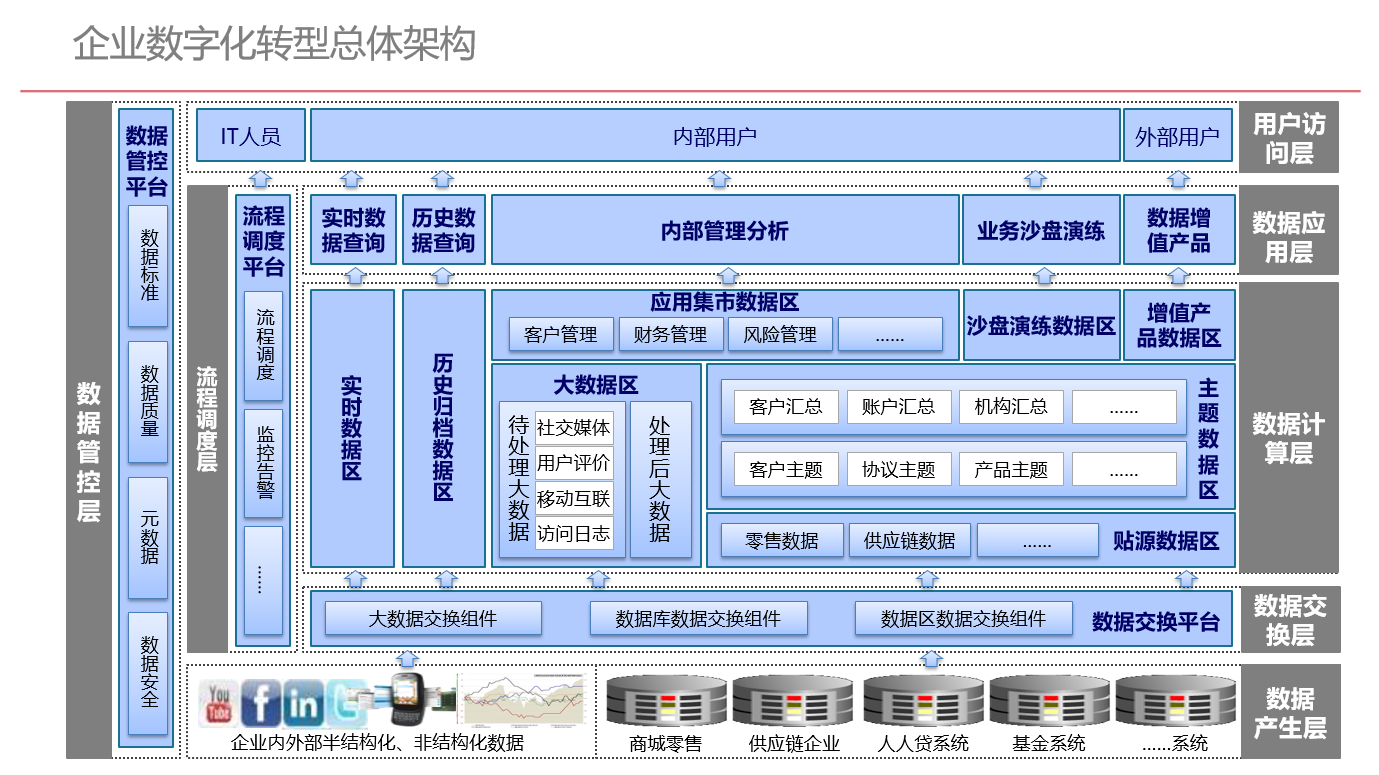This screenshot has height=775, width=1379.
Task: Click the 大数据交换组件 box
Action: coord(433,618)
